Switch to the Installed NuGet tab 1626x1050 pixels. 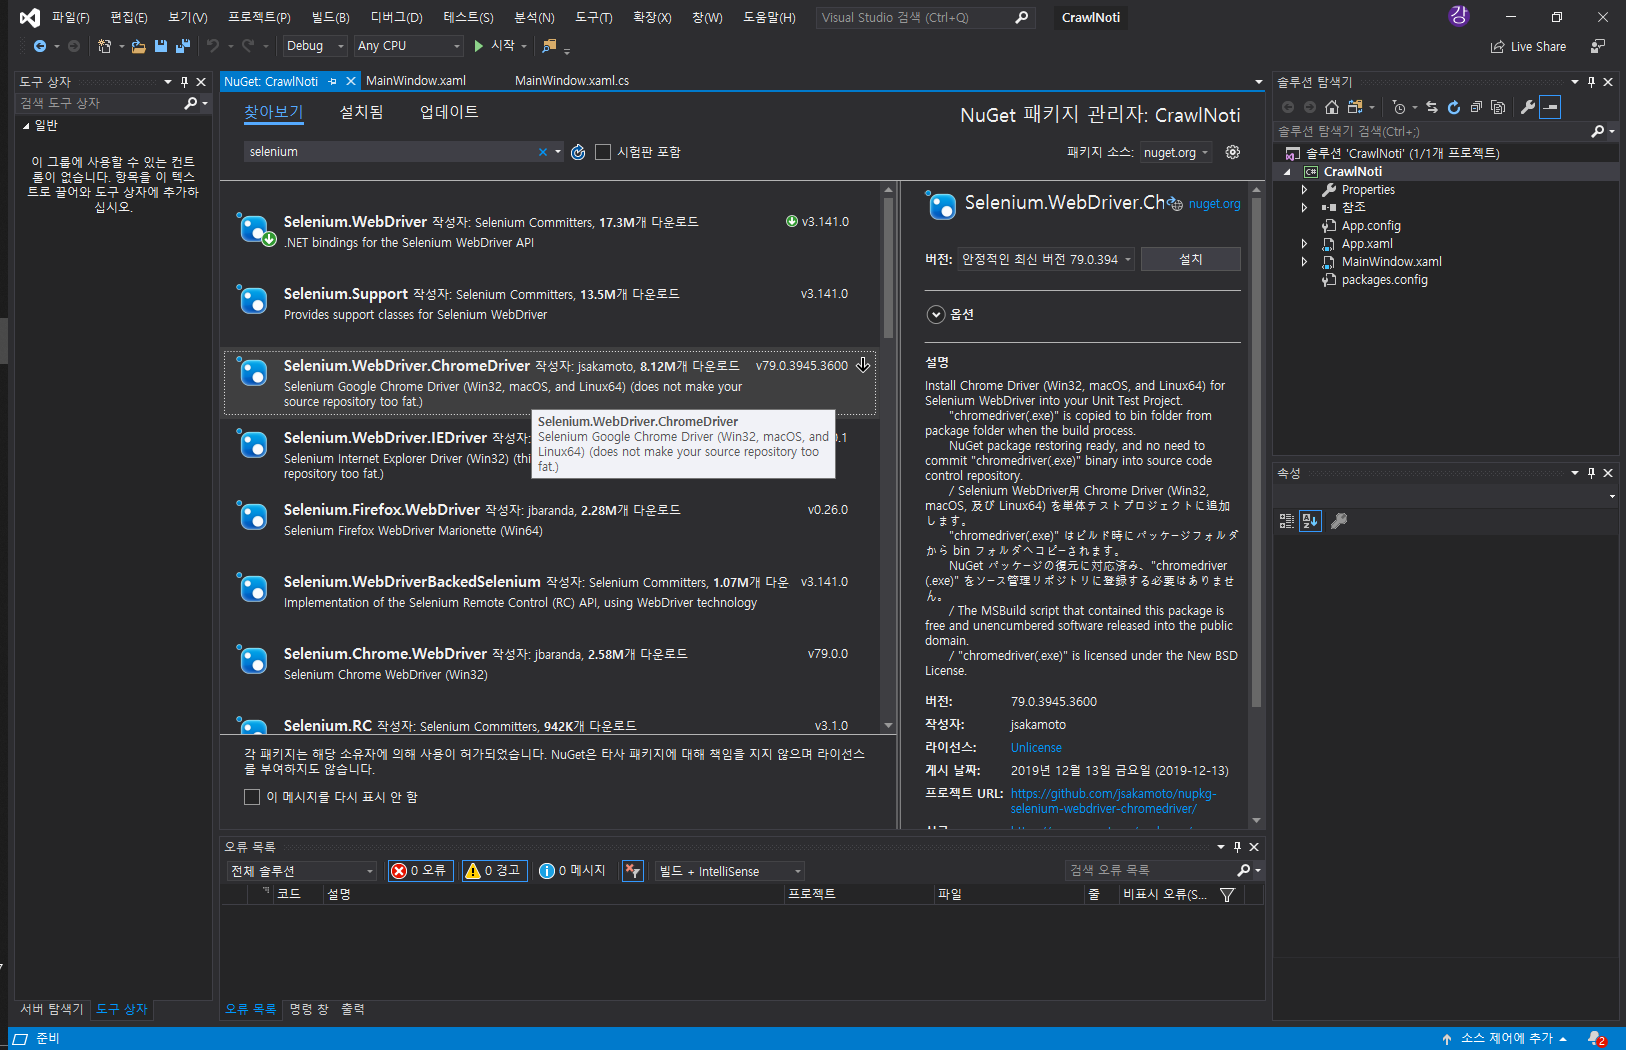click(x=362, y=112)
